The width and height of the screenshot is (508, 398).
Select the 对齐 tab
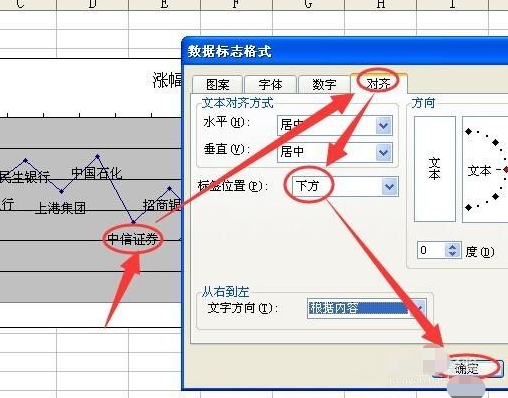point(379,83)
